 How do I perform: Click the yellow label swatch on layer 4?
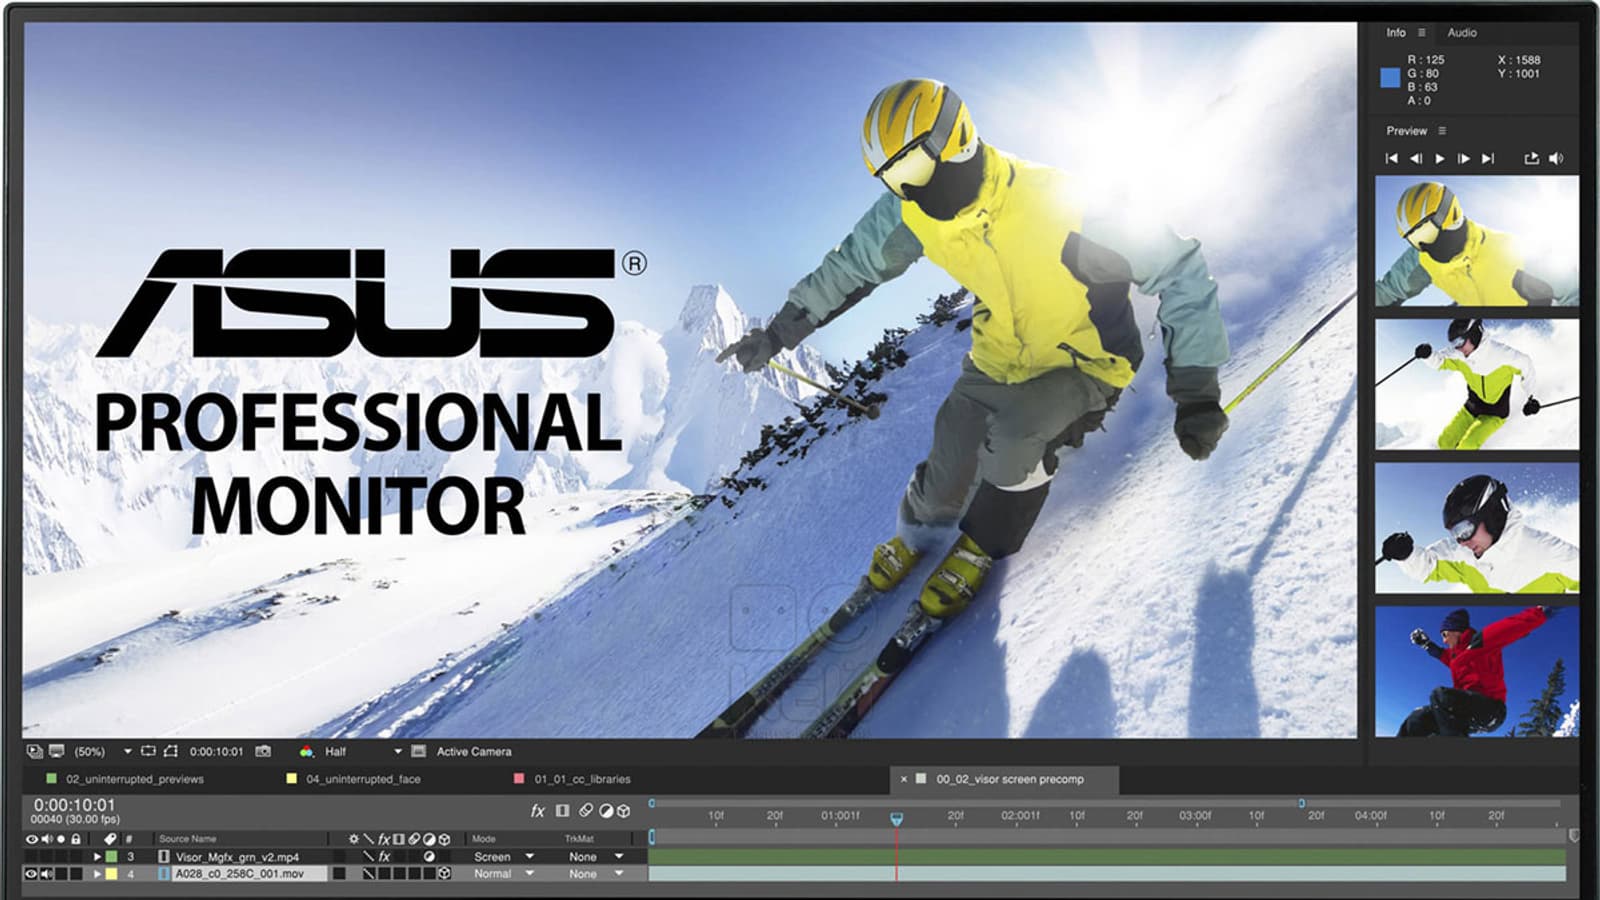112,874
